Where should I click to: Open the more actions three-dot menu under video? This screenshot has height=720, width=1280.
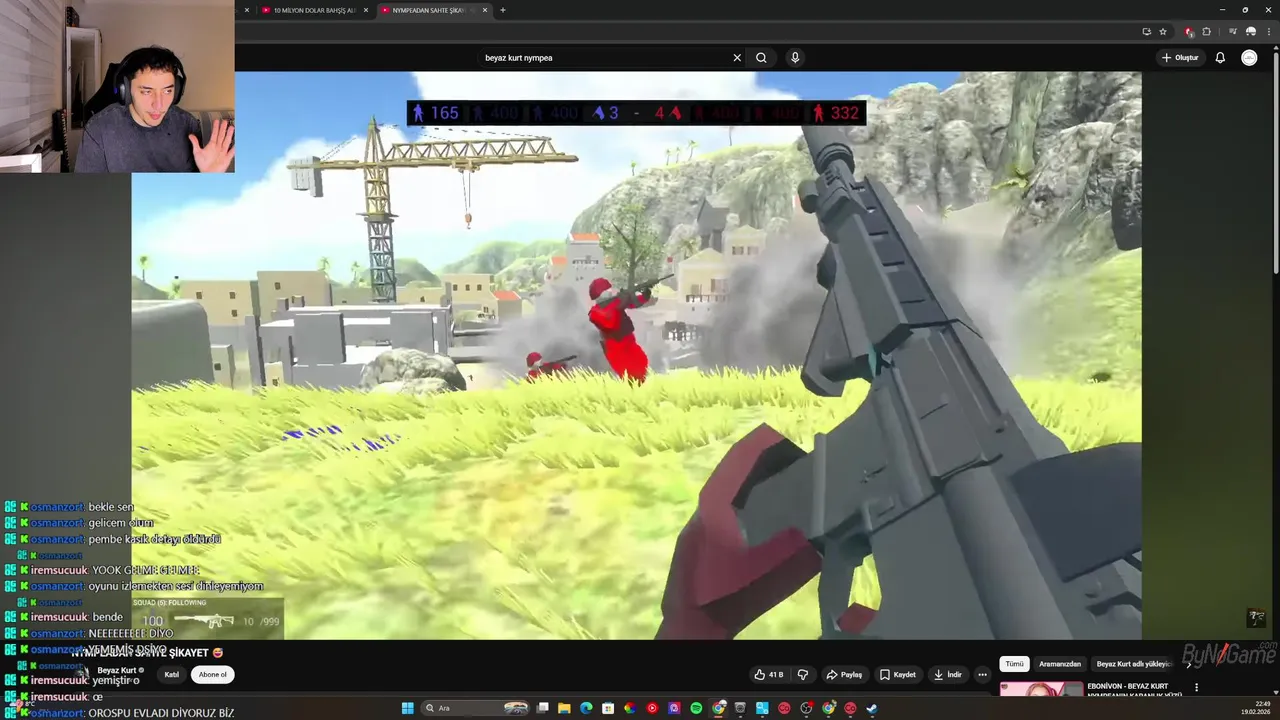tap(982, 675)
